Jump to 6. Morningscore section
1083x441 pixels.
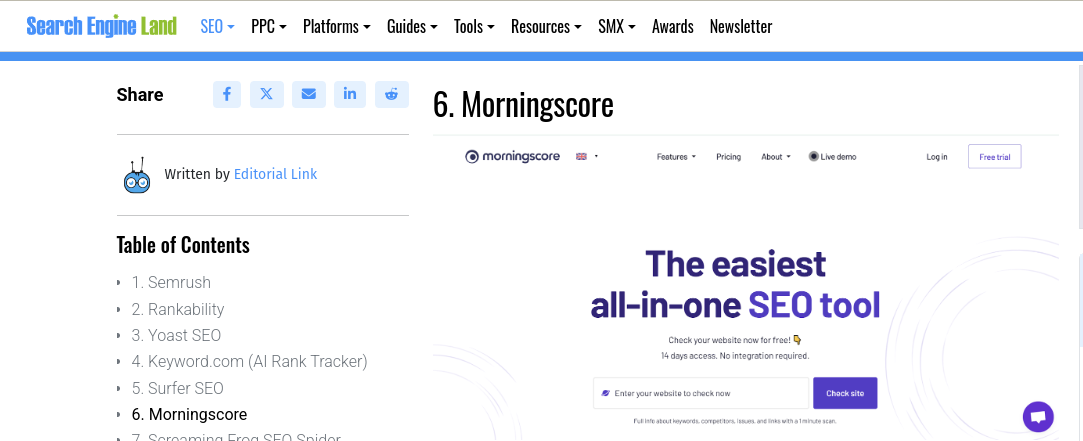(189, 415)
